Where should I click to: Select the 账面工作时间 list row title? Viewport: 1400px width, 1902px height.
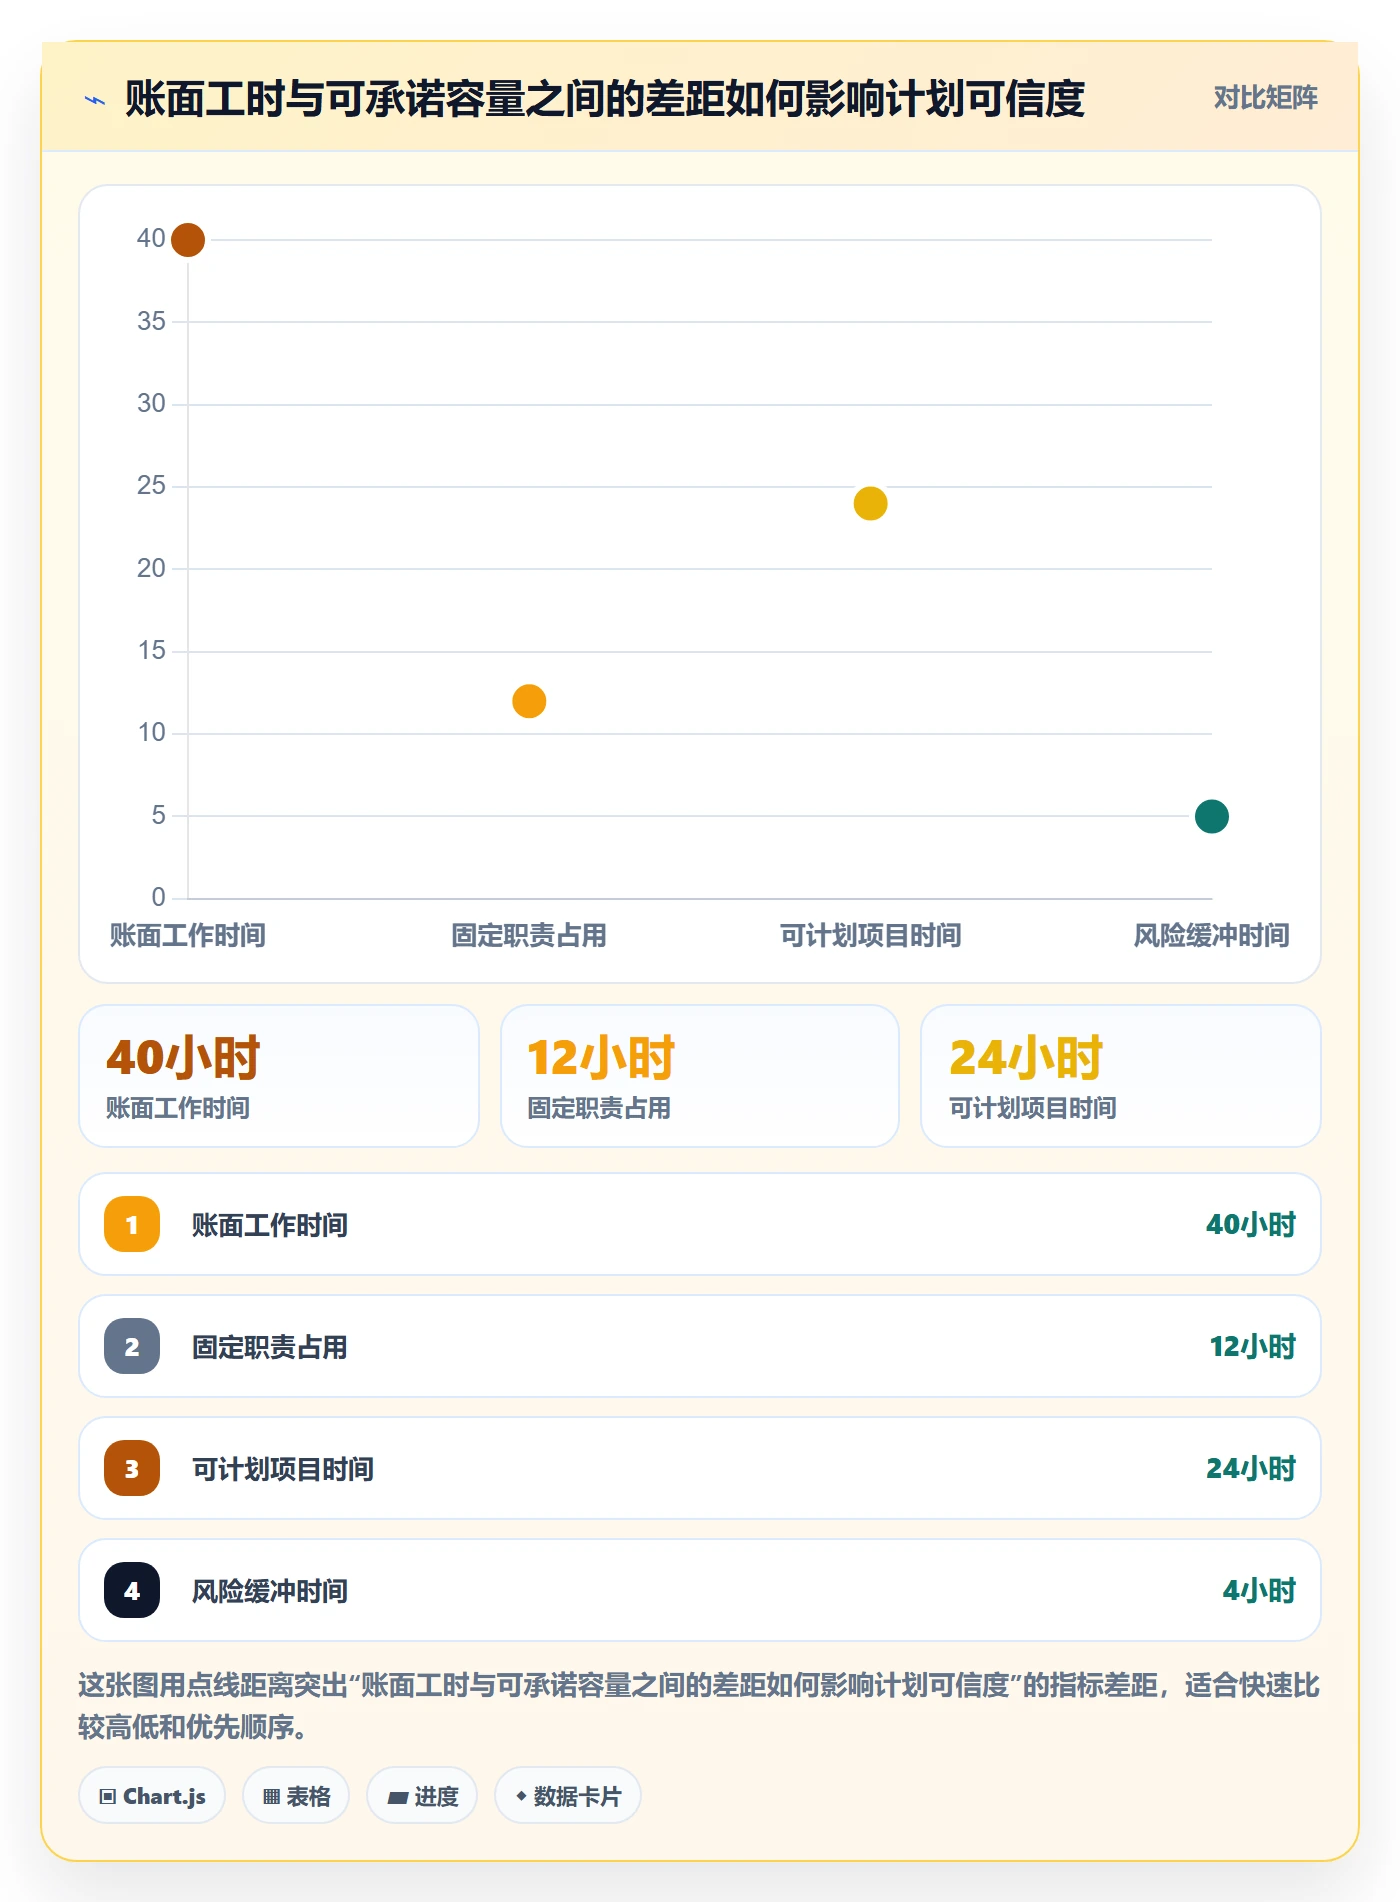pos(270,1225)
